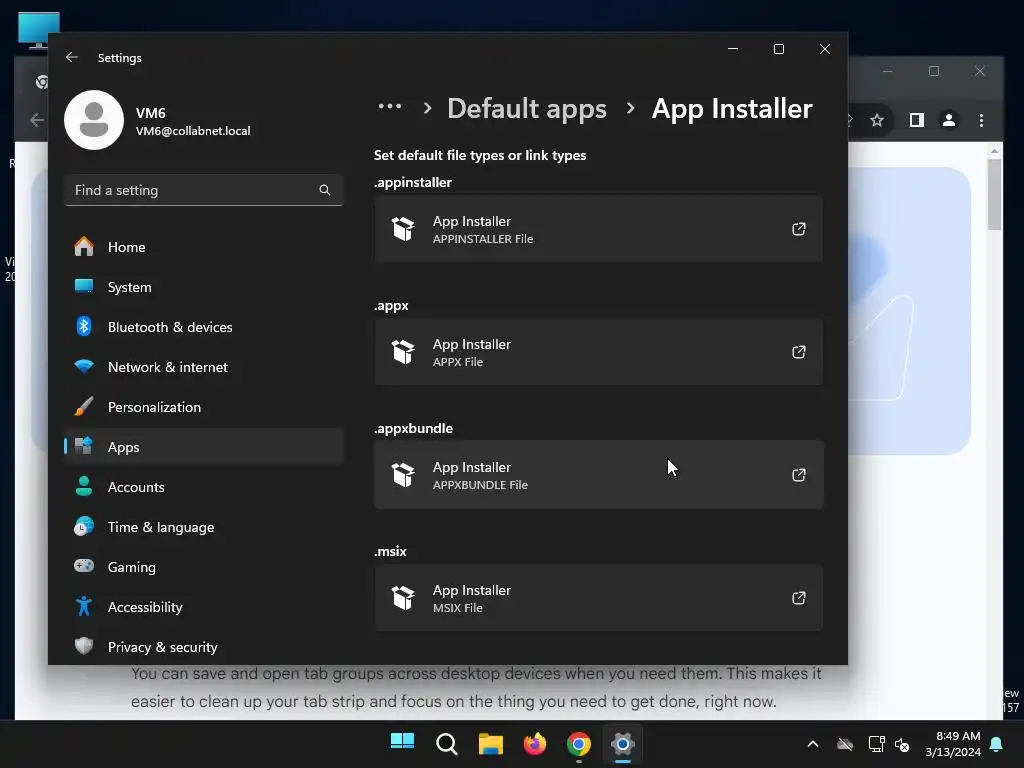
Task: Open Bluetooth & devices settings
Action: coord(204,327)
